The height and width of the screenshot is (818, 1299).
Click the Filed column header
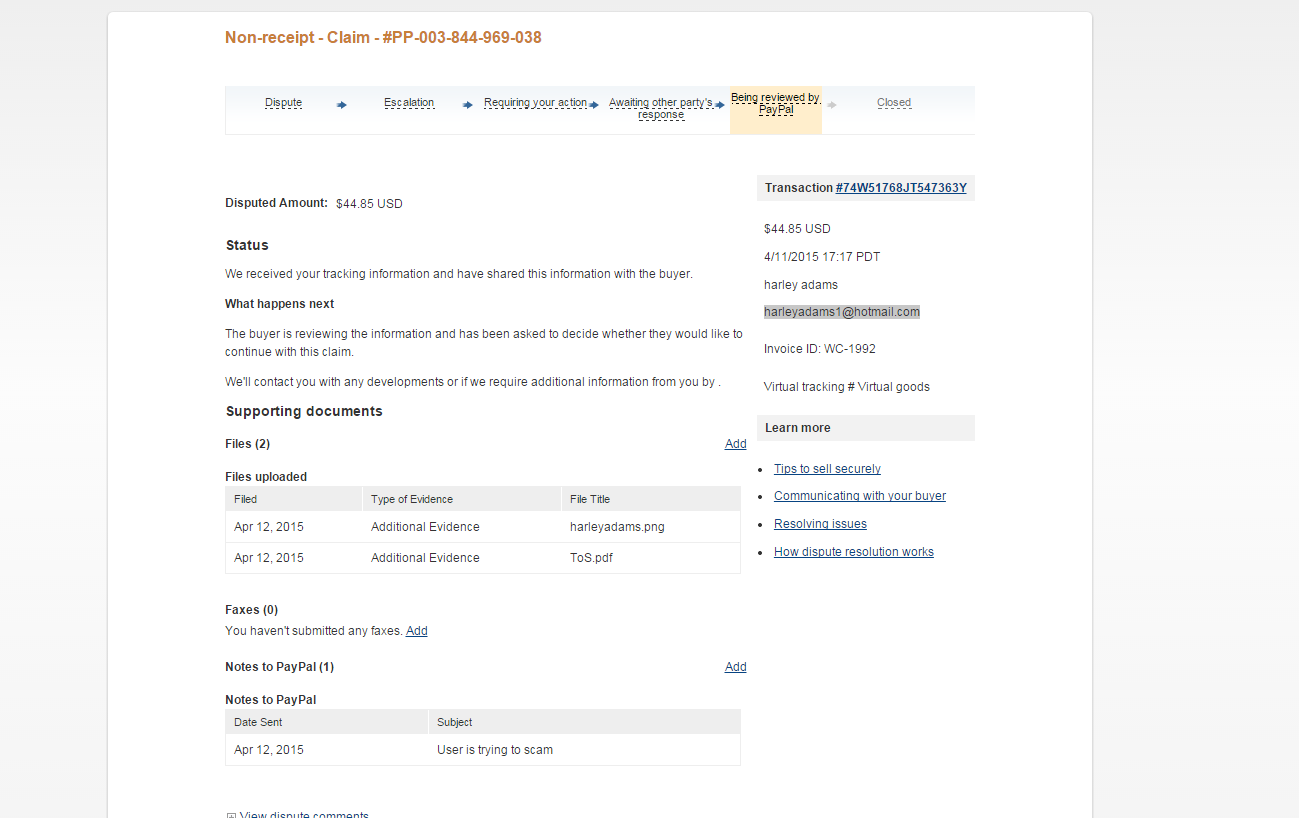point(294,499)
